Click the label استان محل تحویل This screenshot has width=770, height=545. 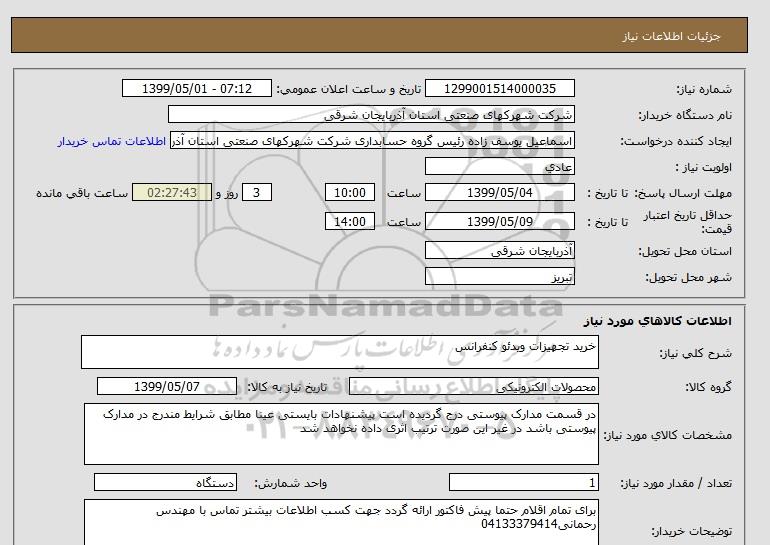685,251
